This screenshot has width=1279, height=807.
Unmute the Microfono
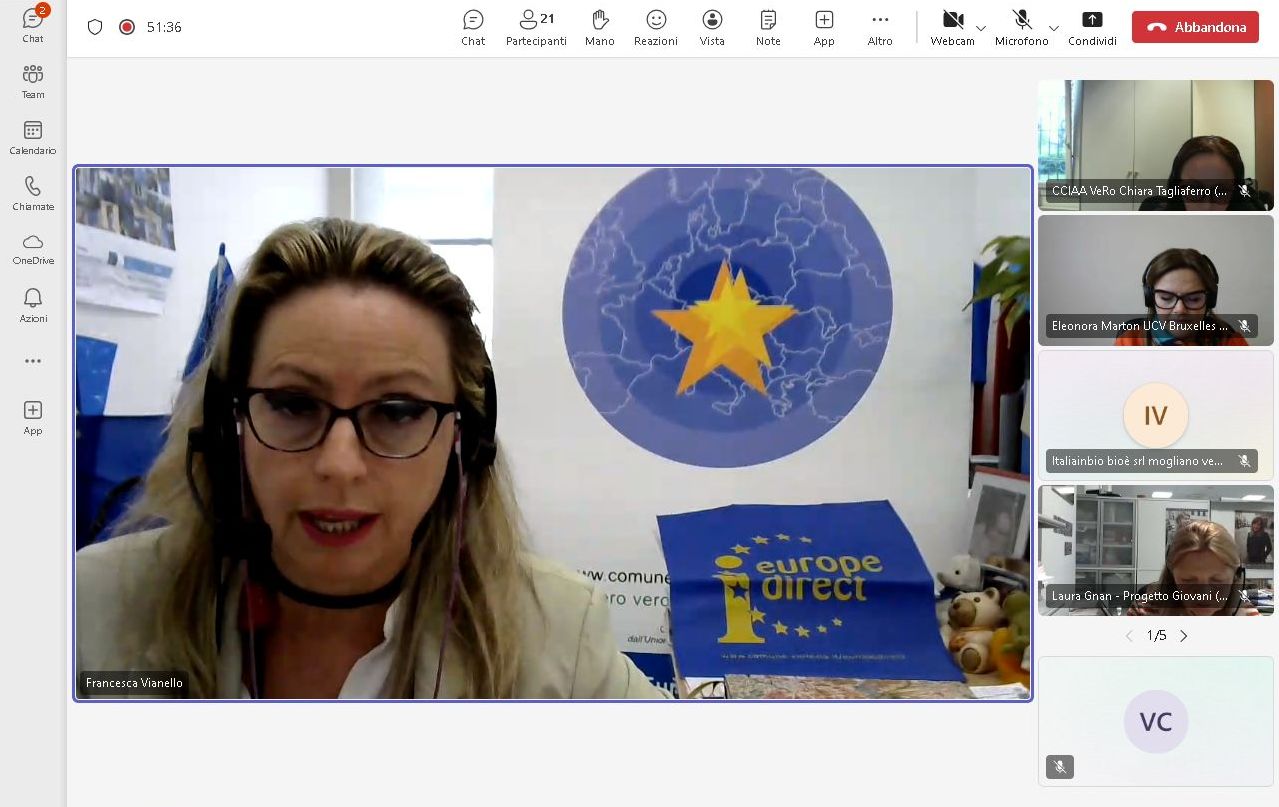(x=1021, y=28)
